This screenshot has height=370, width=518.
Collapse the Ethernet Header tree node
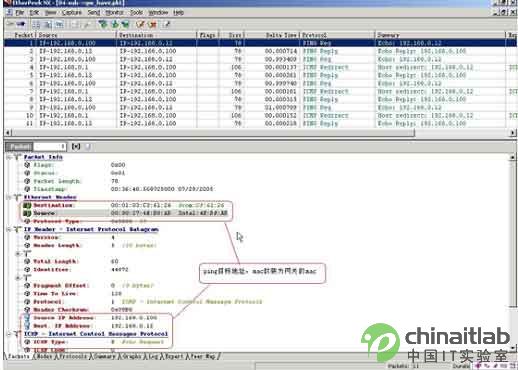coord(9,197)
